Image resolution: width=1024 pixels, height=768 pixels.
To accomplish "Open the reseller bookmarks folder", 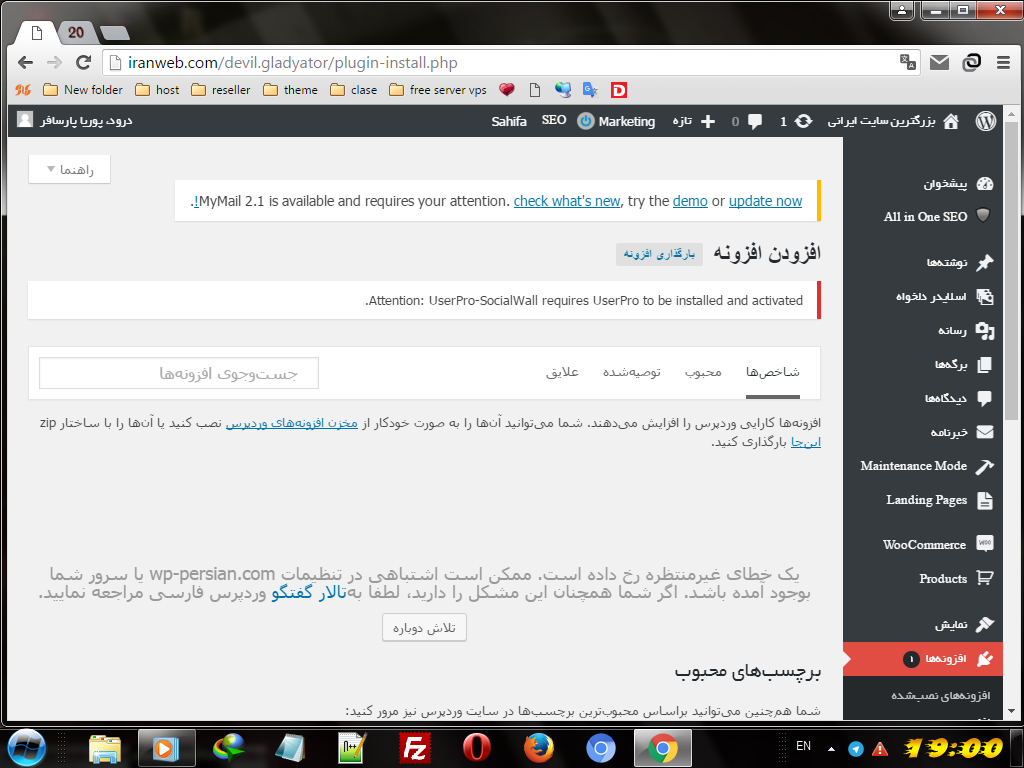I will 221,90.
